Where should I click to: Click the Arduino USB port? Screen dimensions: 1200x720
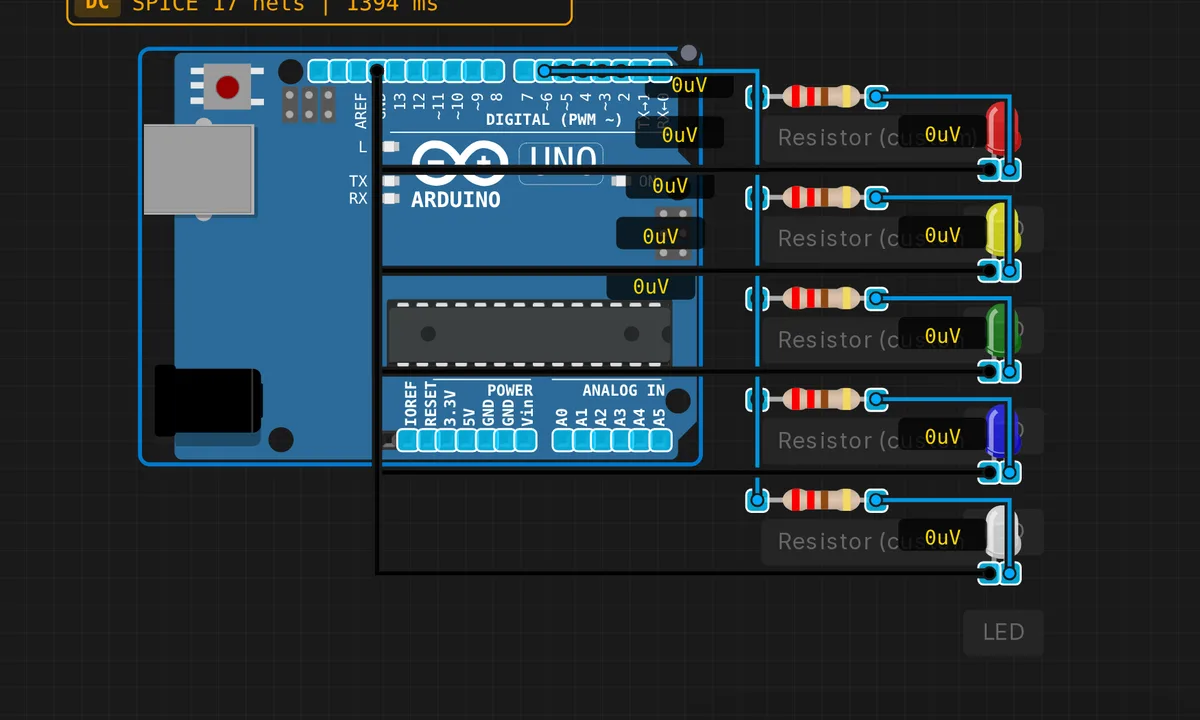tap(198, 170)
